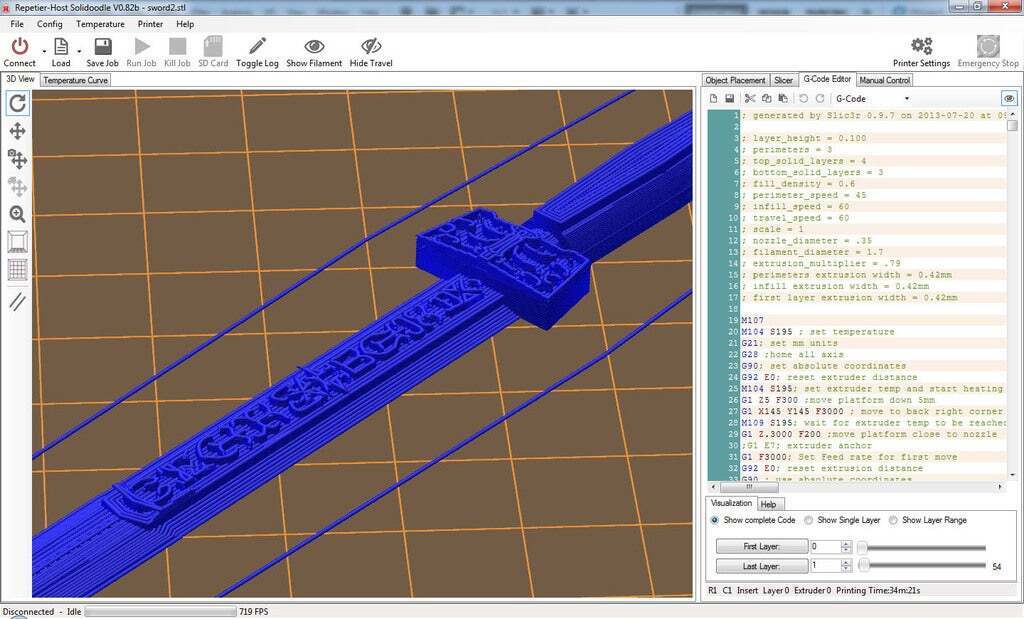
Task: Switch to the 3D View tab
Action: click(x=20, y=79)
